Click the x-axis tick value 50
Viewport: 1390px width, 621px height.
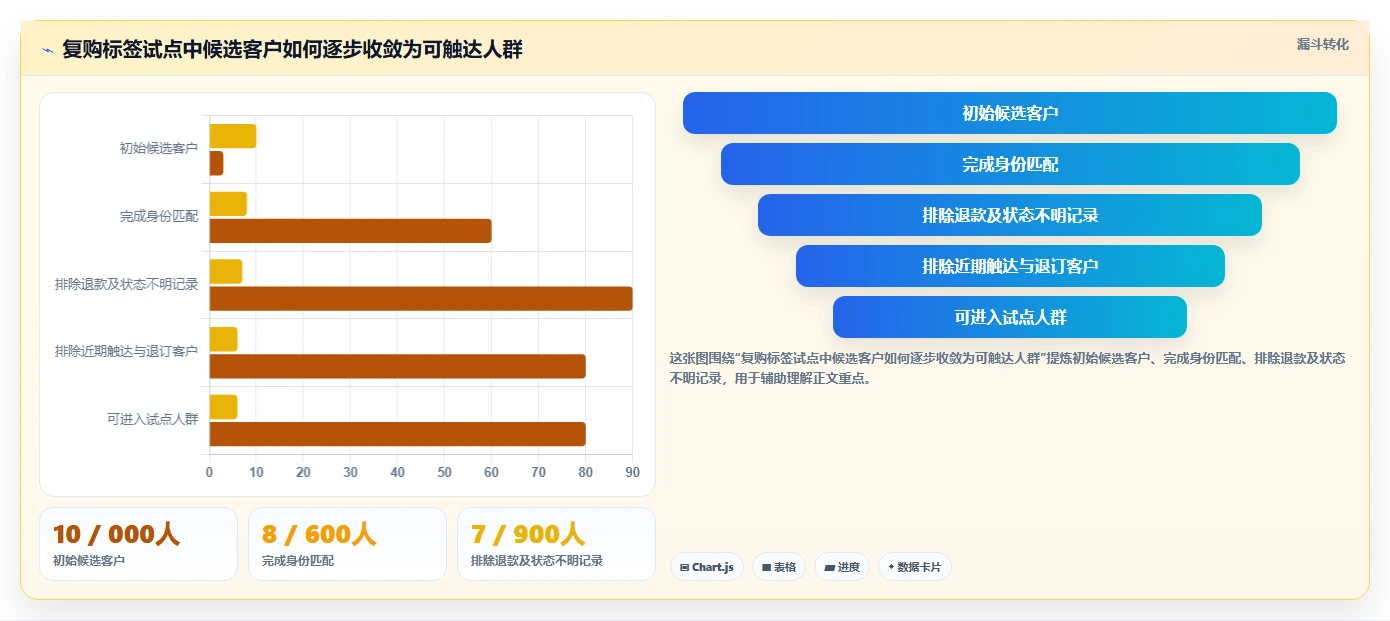click(x=444, y=472)
